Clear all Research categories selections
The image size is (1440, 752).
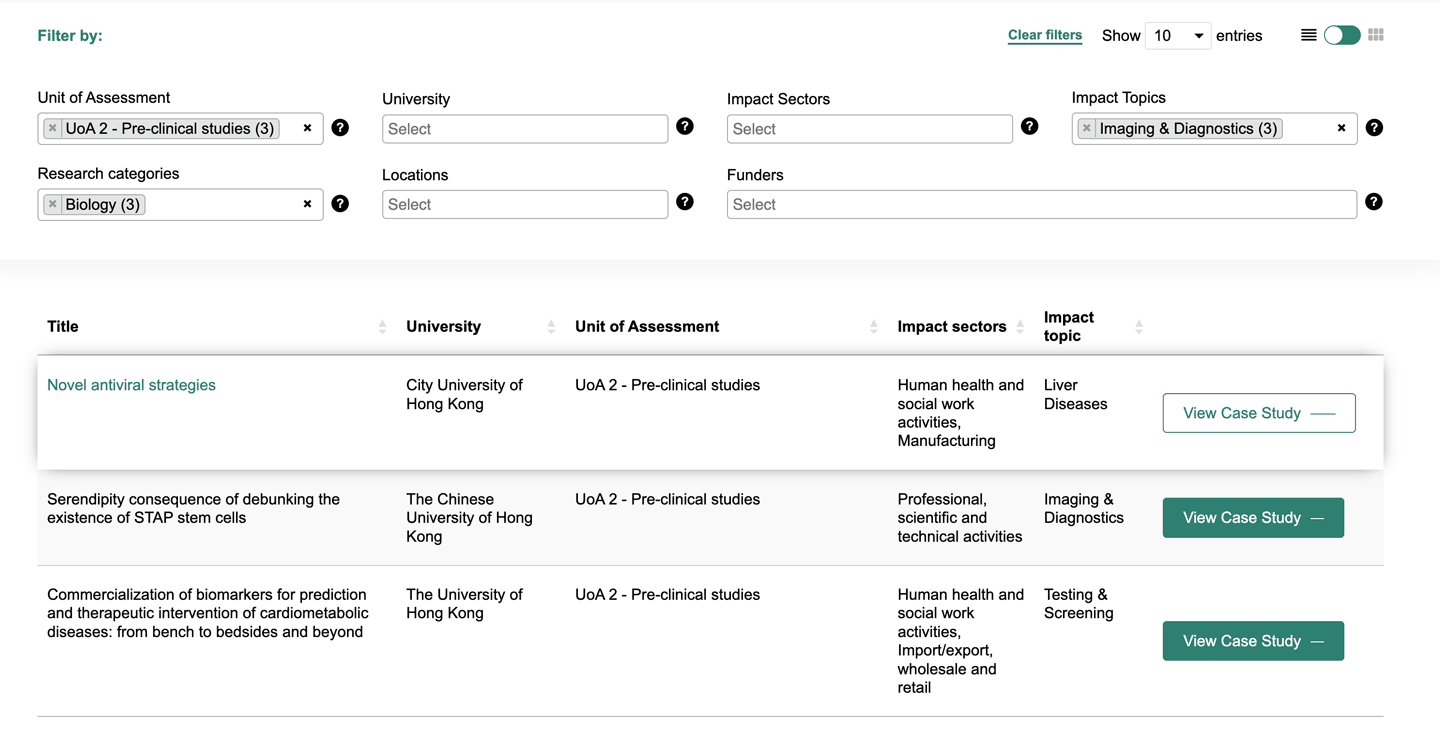(x=307, y=204)
